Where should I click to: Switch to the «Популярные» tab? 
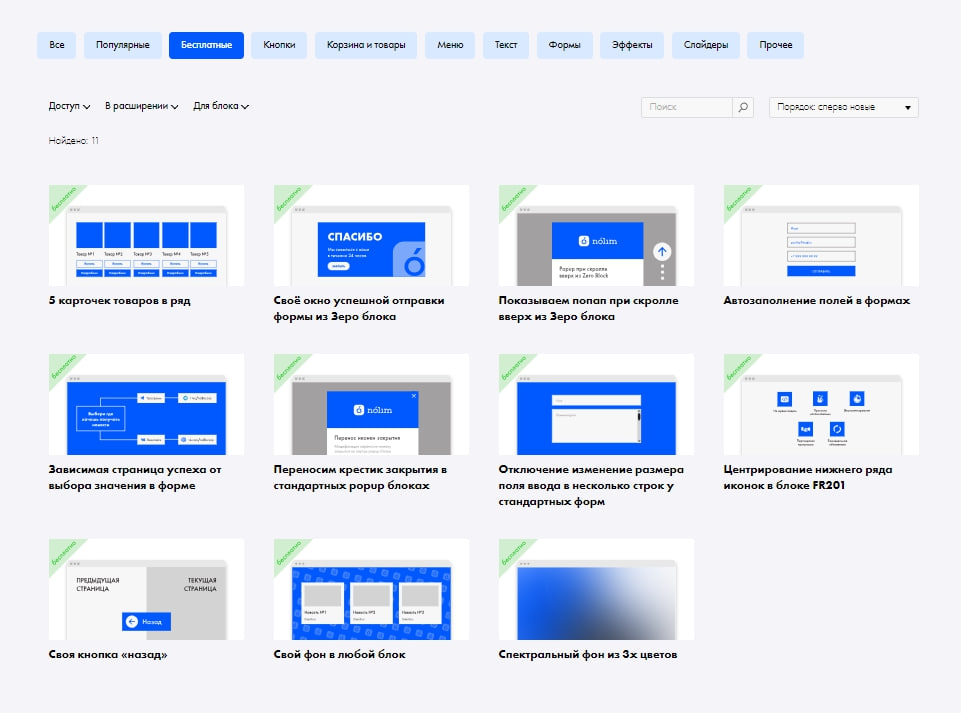(x=122, y=45)
